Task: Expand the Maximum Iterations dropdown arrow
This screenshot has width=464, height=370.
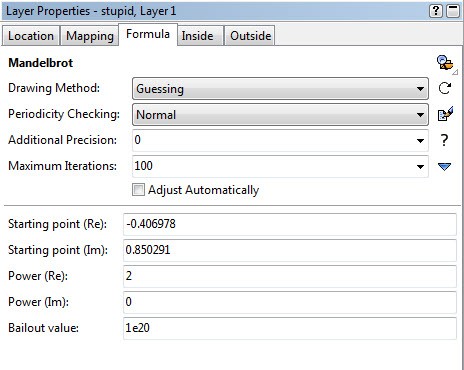Action: pyautogui.click(x=420, y=166)
